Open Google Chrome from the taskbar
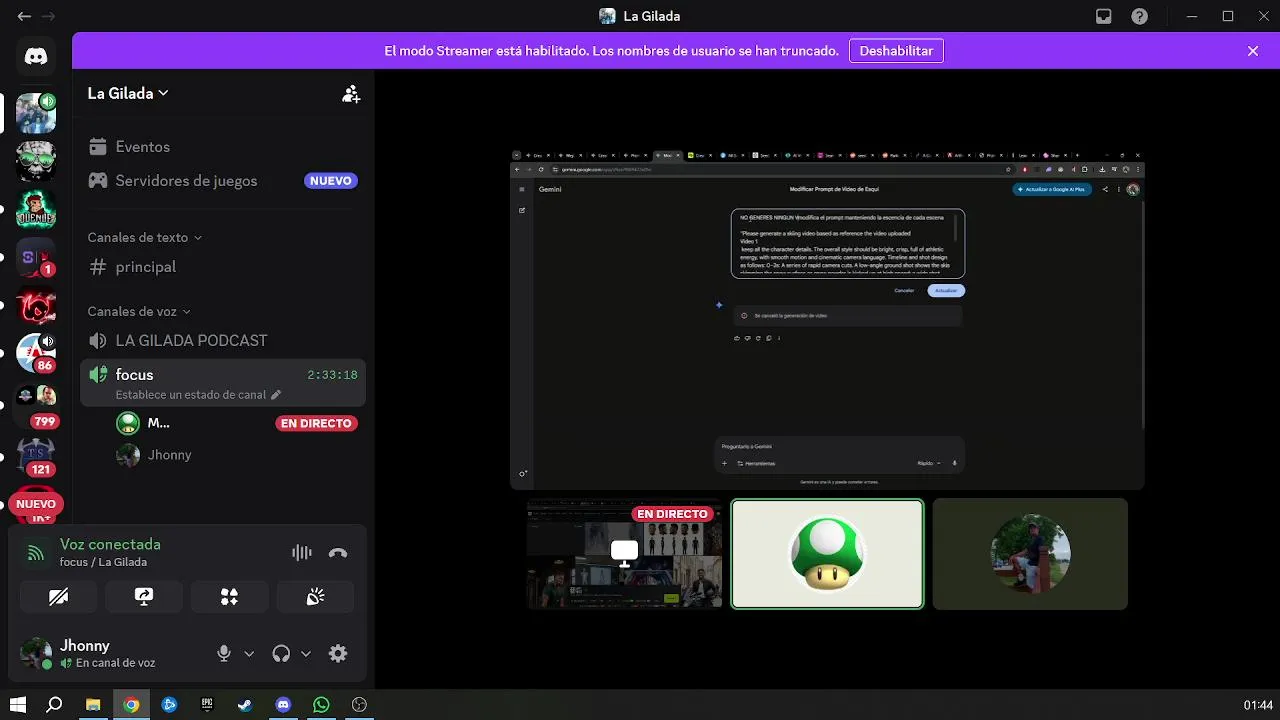 (x=131, y=705)
